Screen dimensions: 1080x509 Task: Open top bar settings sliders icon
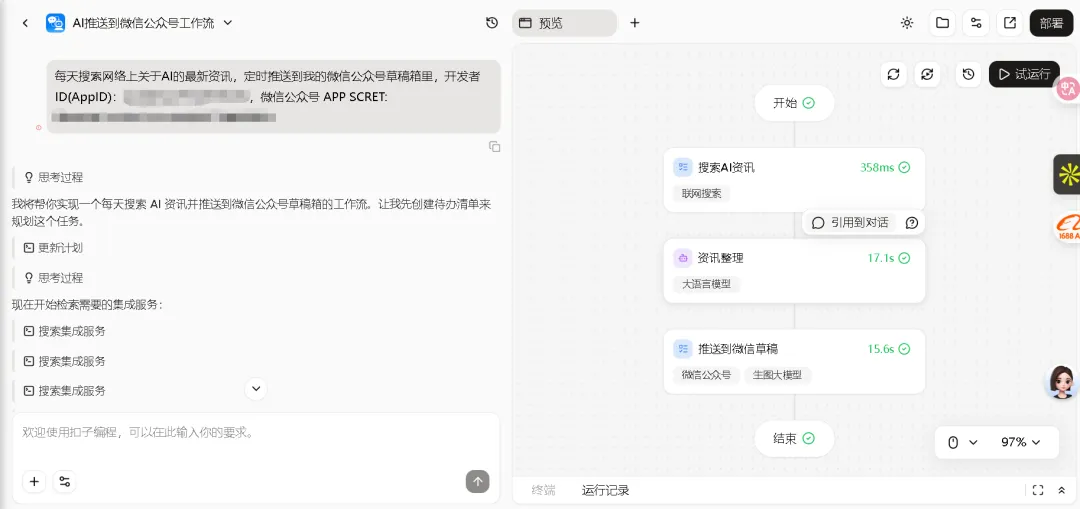point(976,23)
